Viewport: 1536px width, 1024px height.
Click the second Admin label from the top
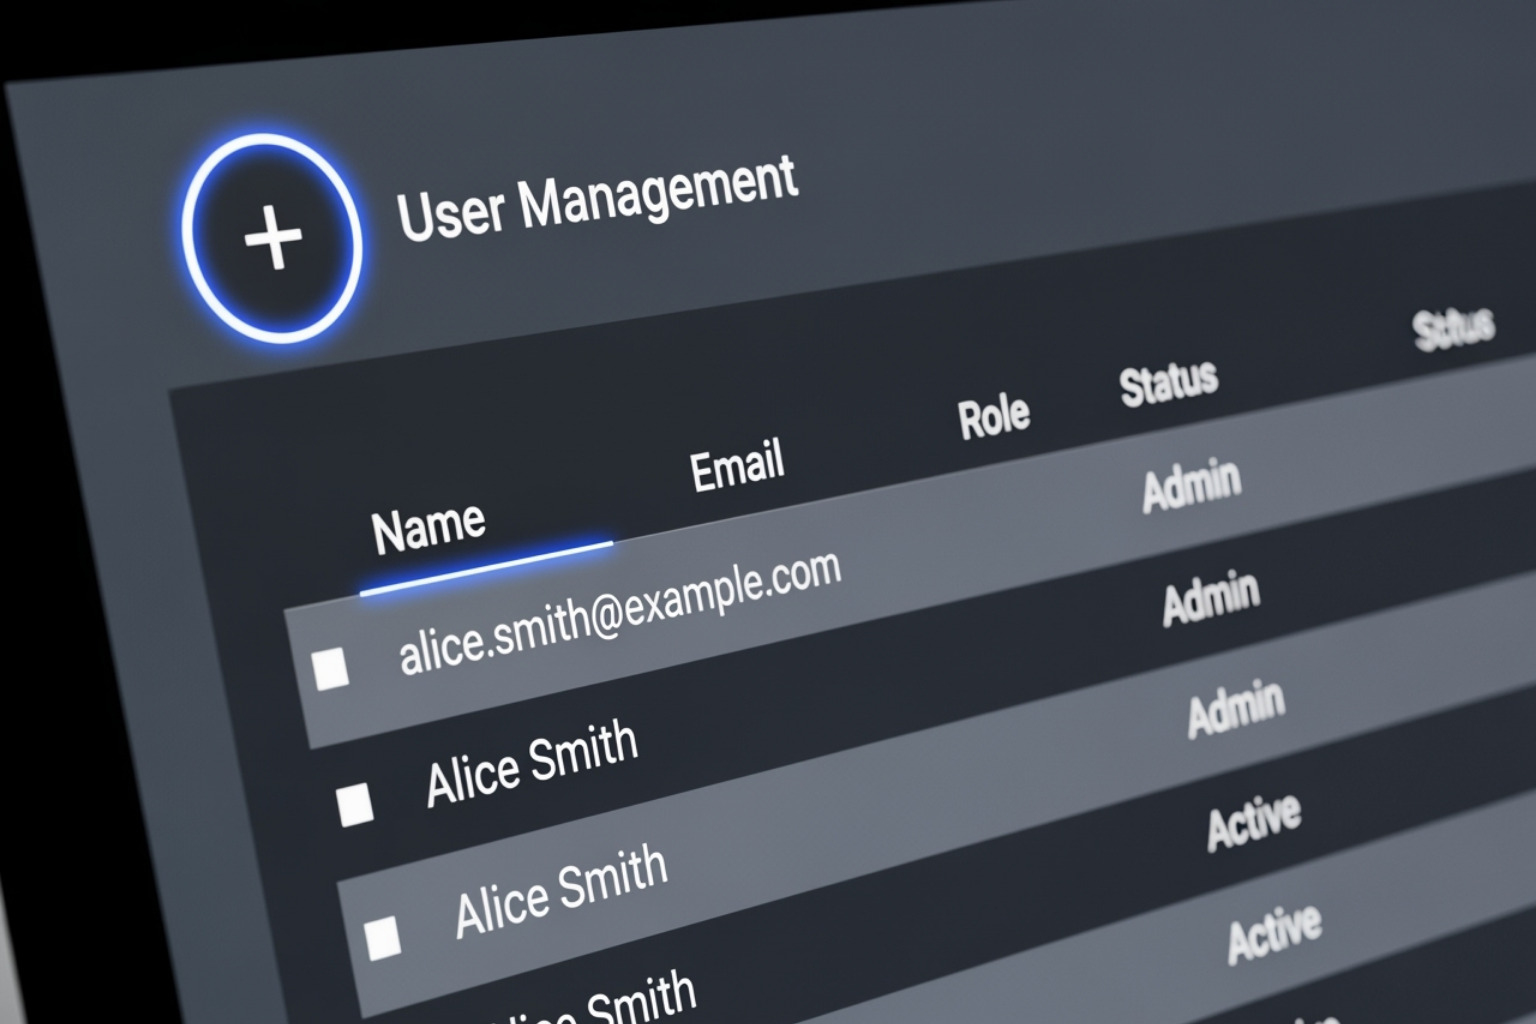(x=1210, y=597)
